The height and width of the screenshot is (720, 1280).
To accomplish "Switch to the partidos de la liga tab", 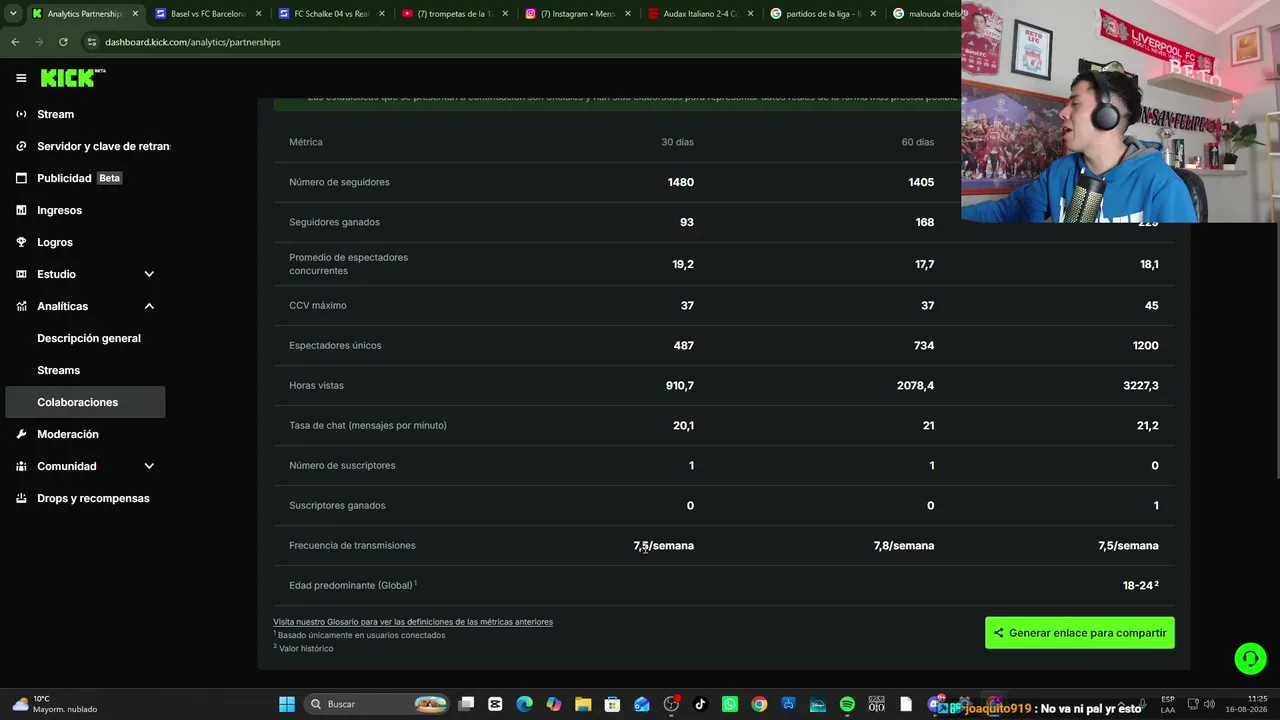I will click(823, 14).
